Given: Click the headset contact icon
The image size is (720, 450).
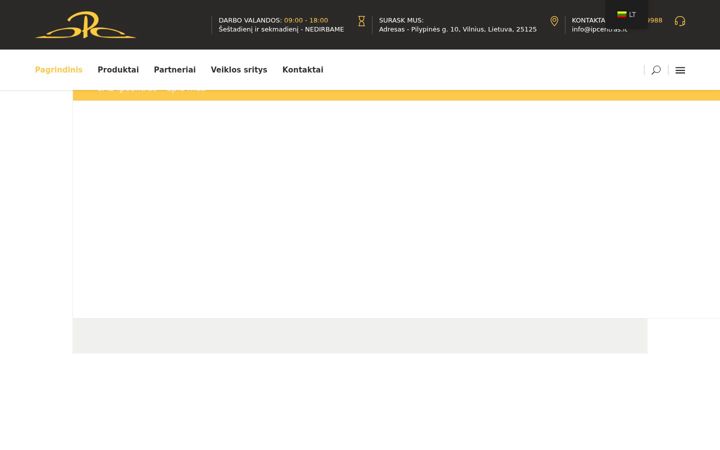Looking at the screenshot, I should coord(680,21).
